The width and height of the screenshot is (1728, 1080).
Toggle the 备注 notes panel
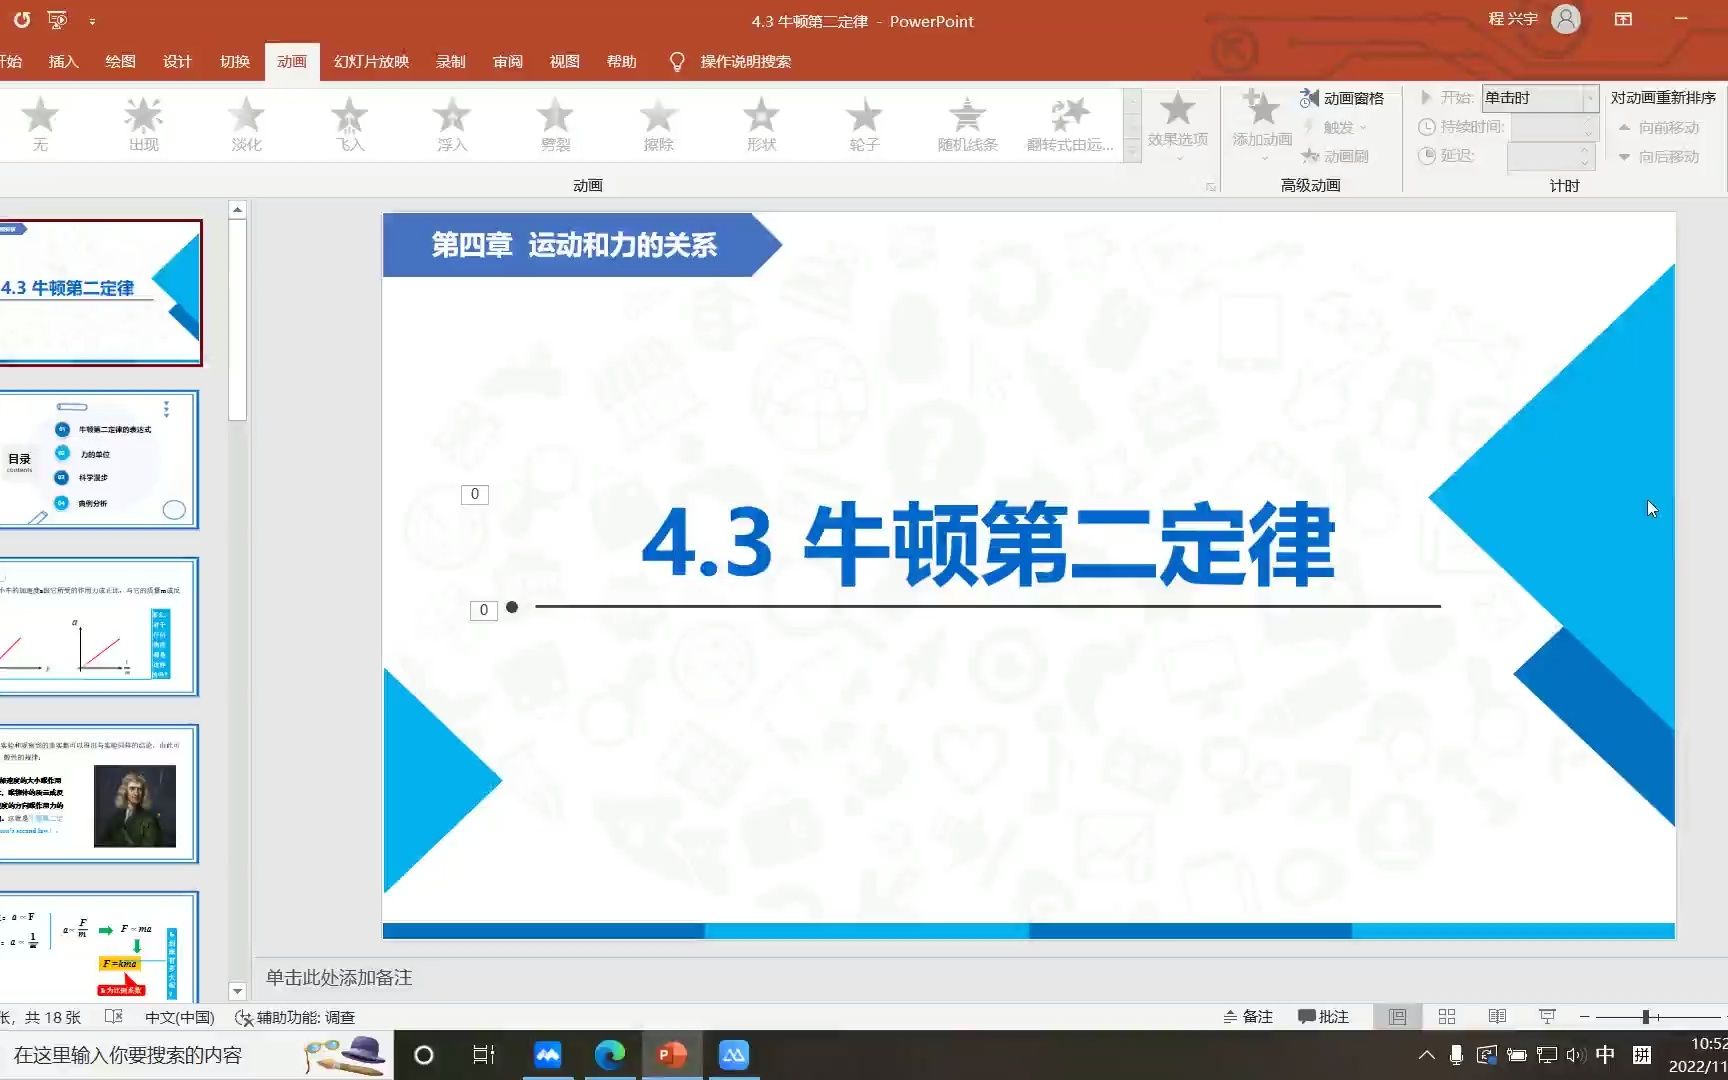coord(1247,1016)
